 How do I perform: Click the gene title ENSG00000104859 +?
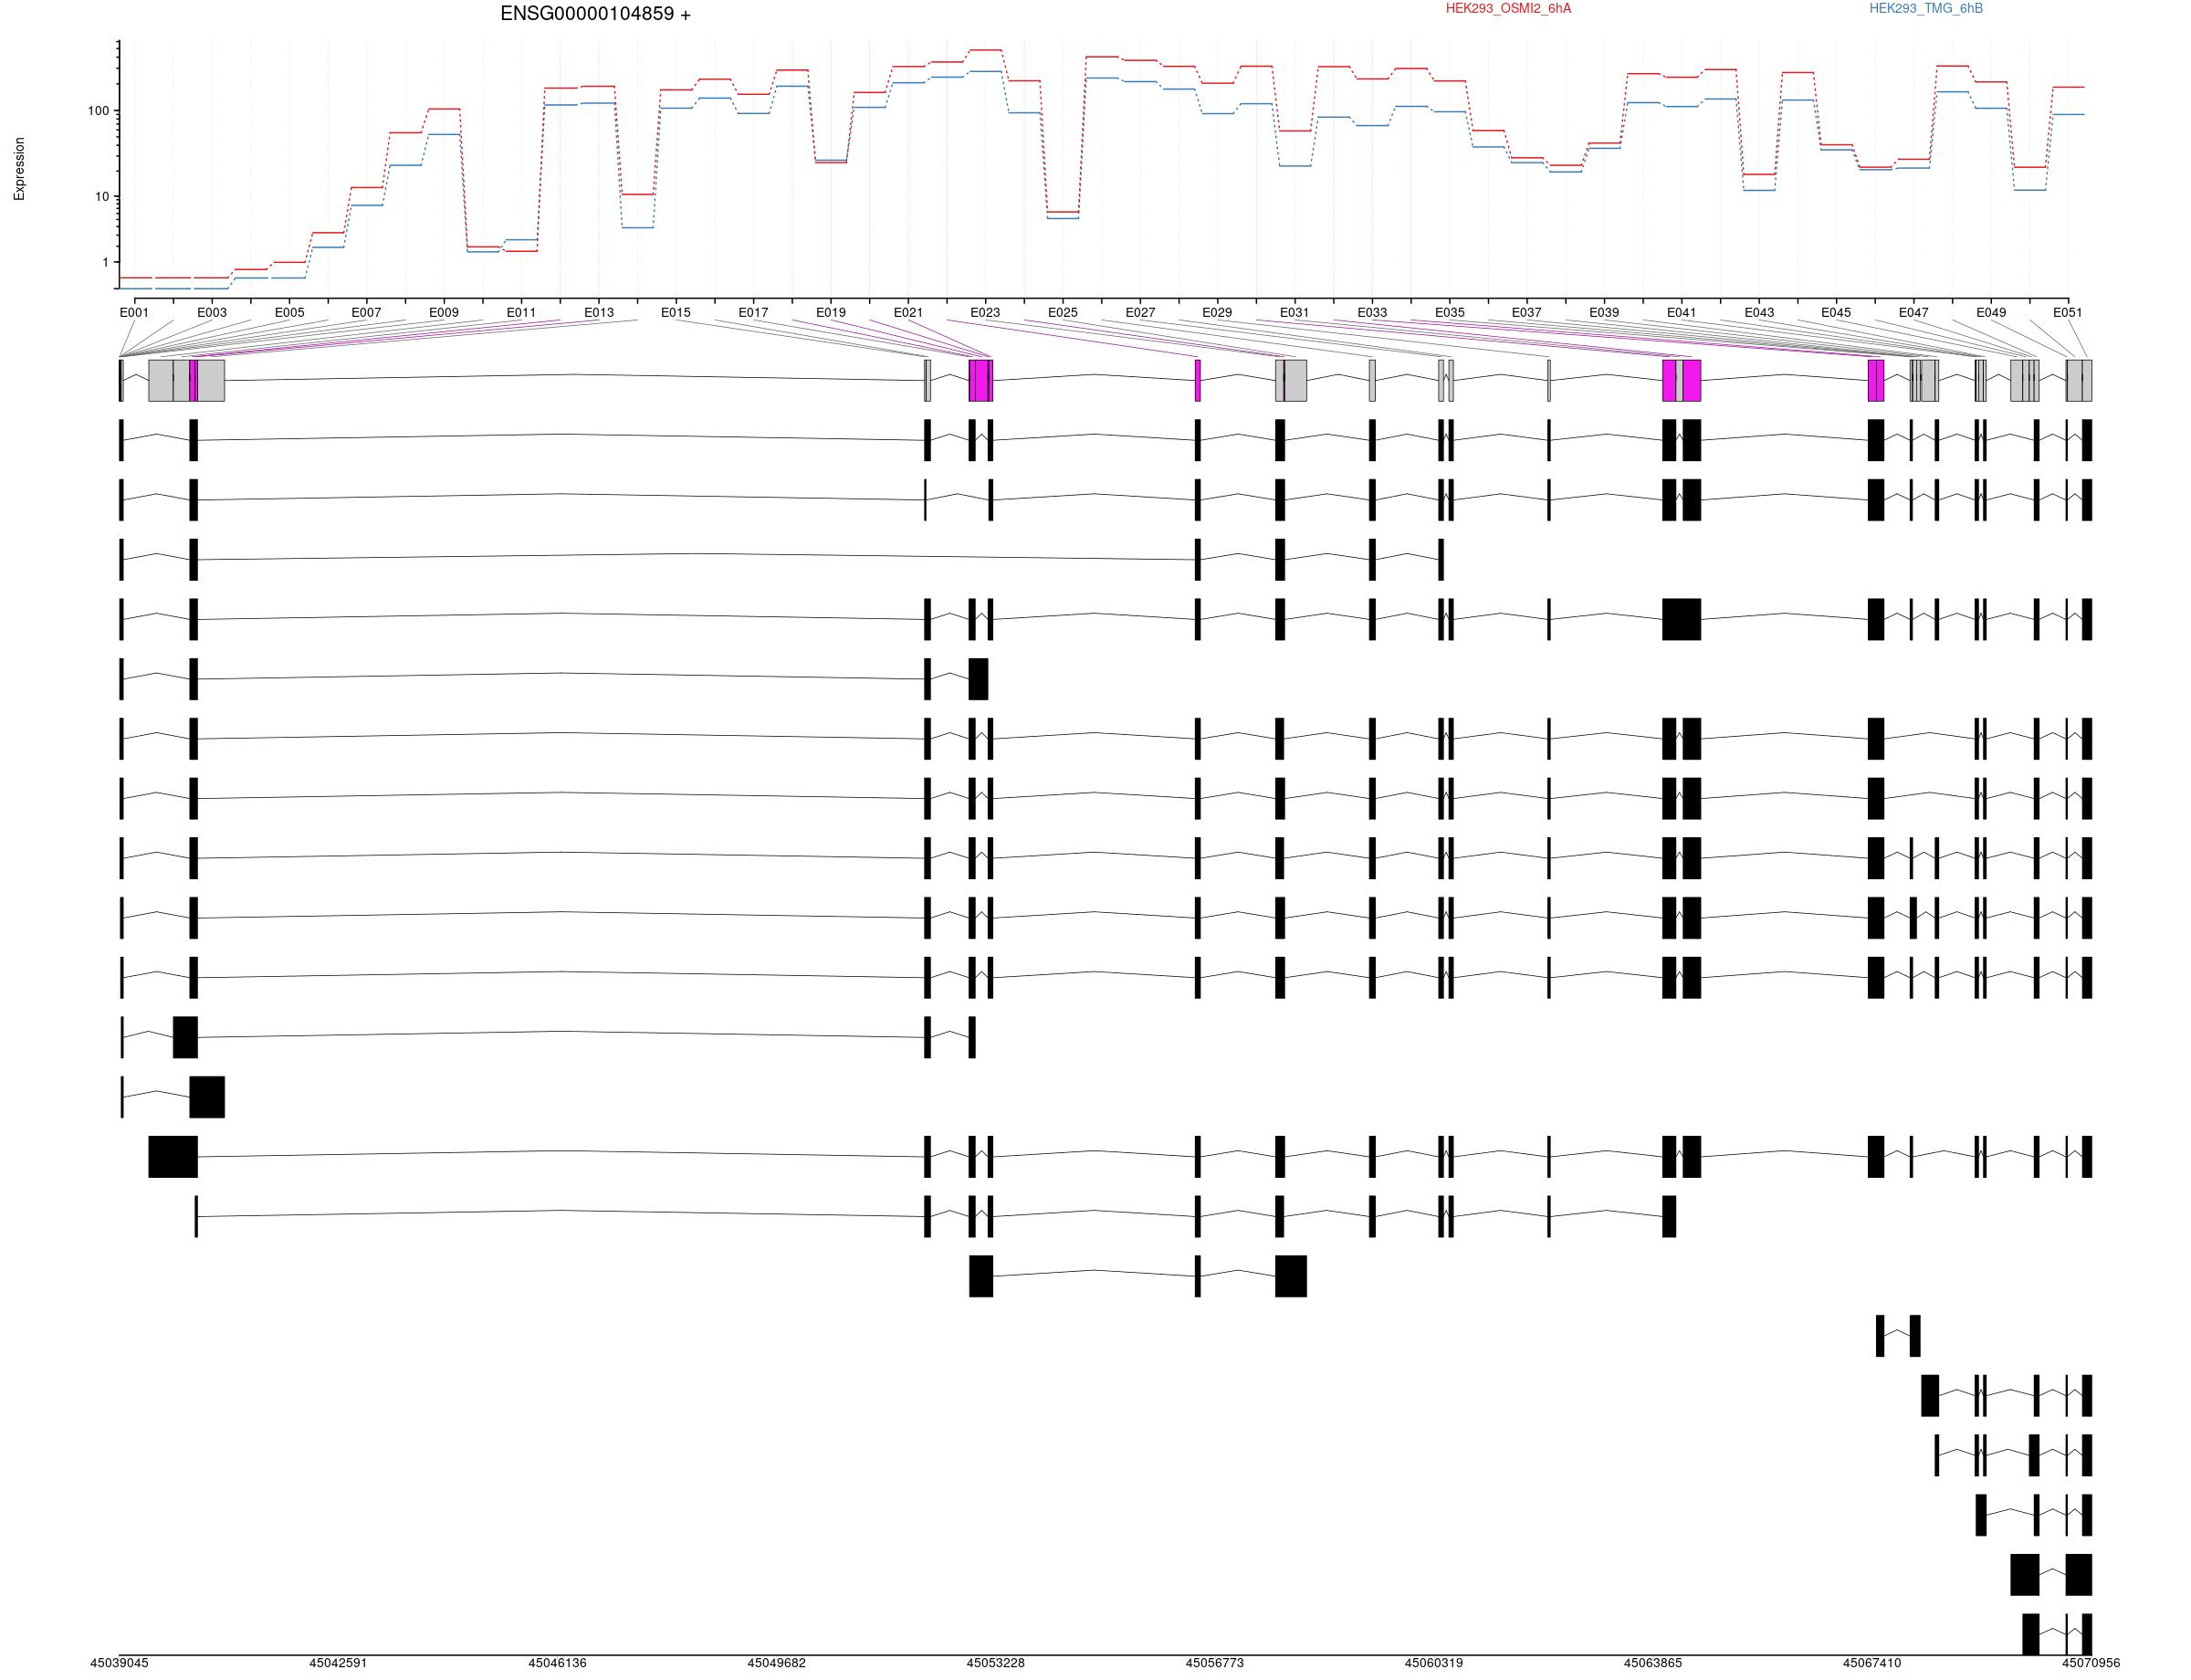[595, 14]
